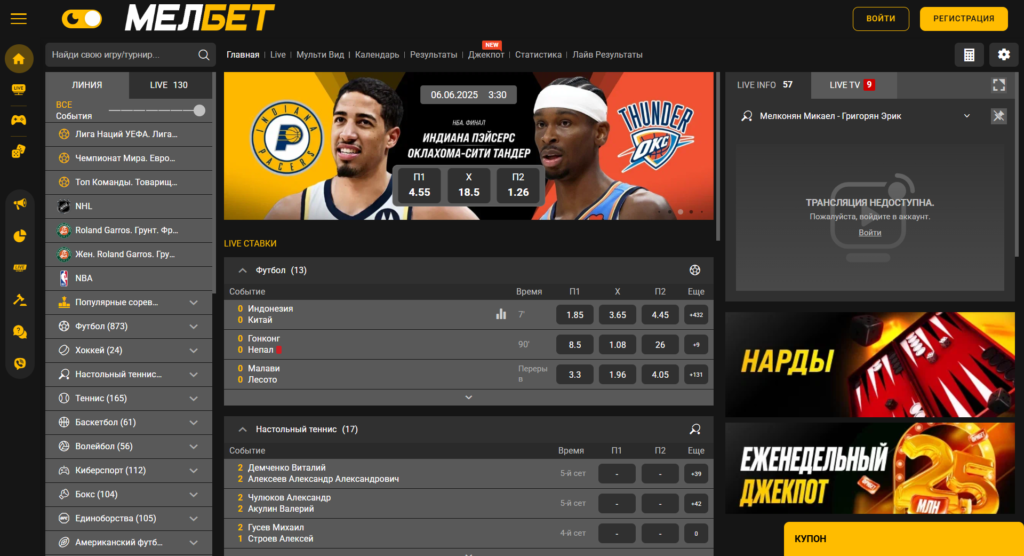Expand Популярные соревнования category
This screenshot has width=1024, height=556.
[x=129, y=303]
